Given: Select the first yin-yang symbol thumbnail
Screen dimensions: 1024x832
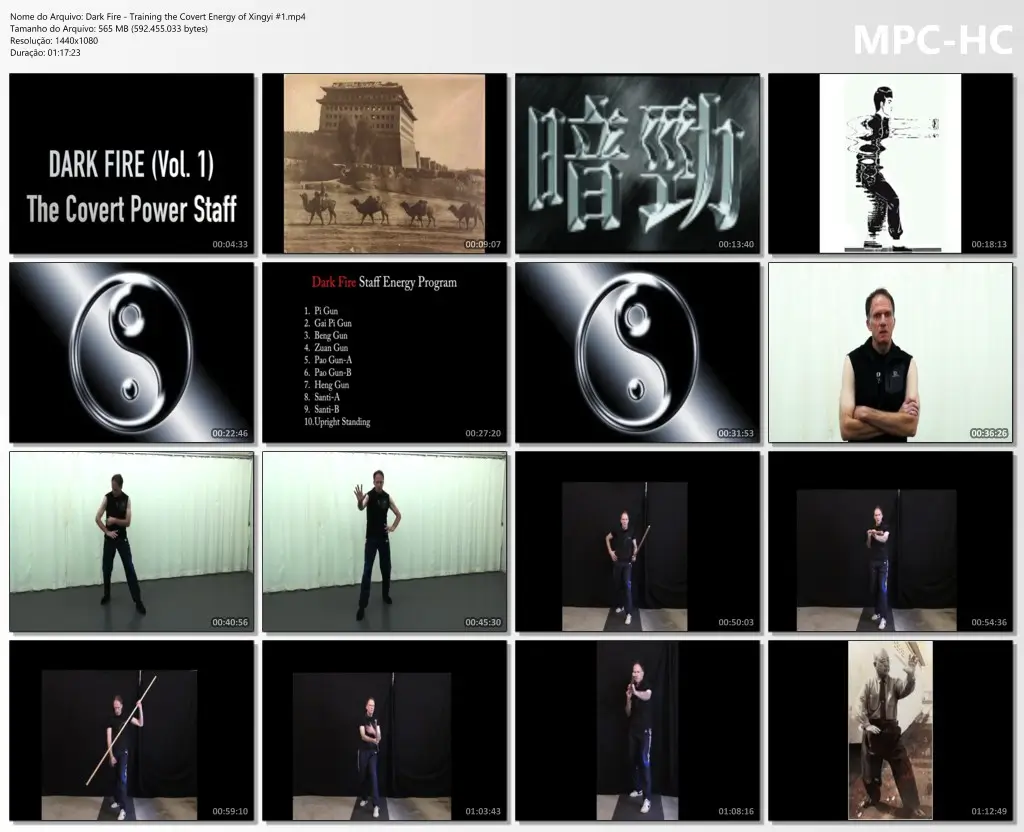Looking at the screenshot, I should [x=131, y=352].
